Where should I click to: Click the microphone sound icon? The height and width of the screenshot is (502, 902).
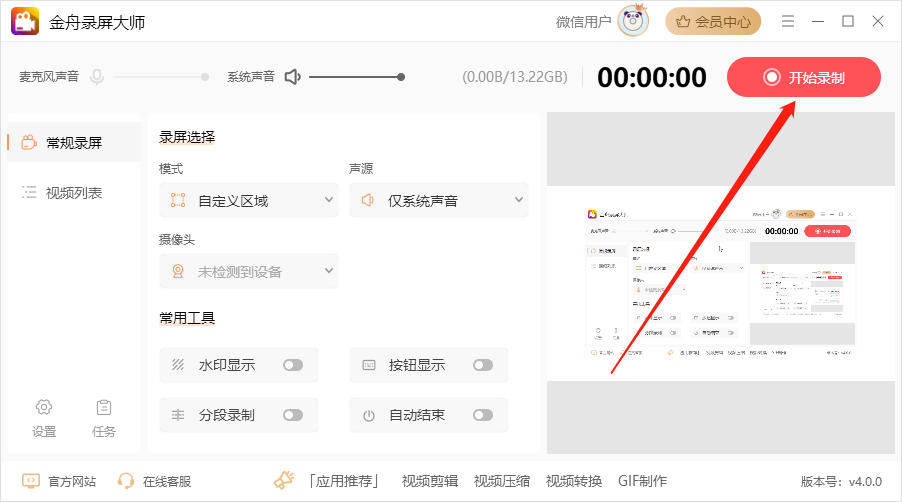click(x=97, y=77)
